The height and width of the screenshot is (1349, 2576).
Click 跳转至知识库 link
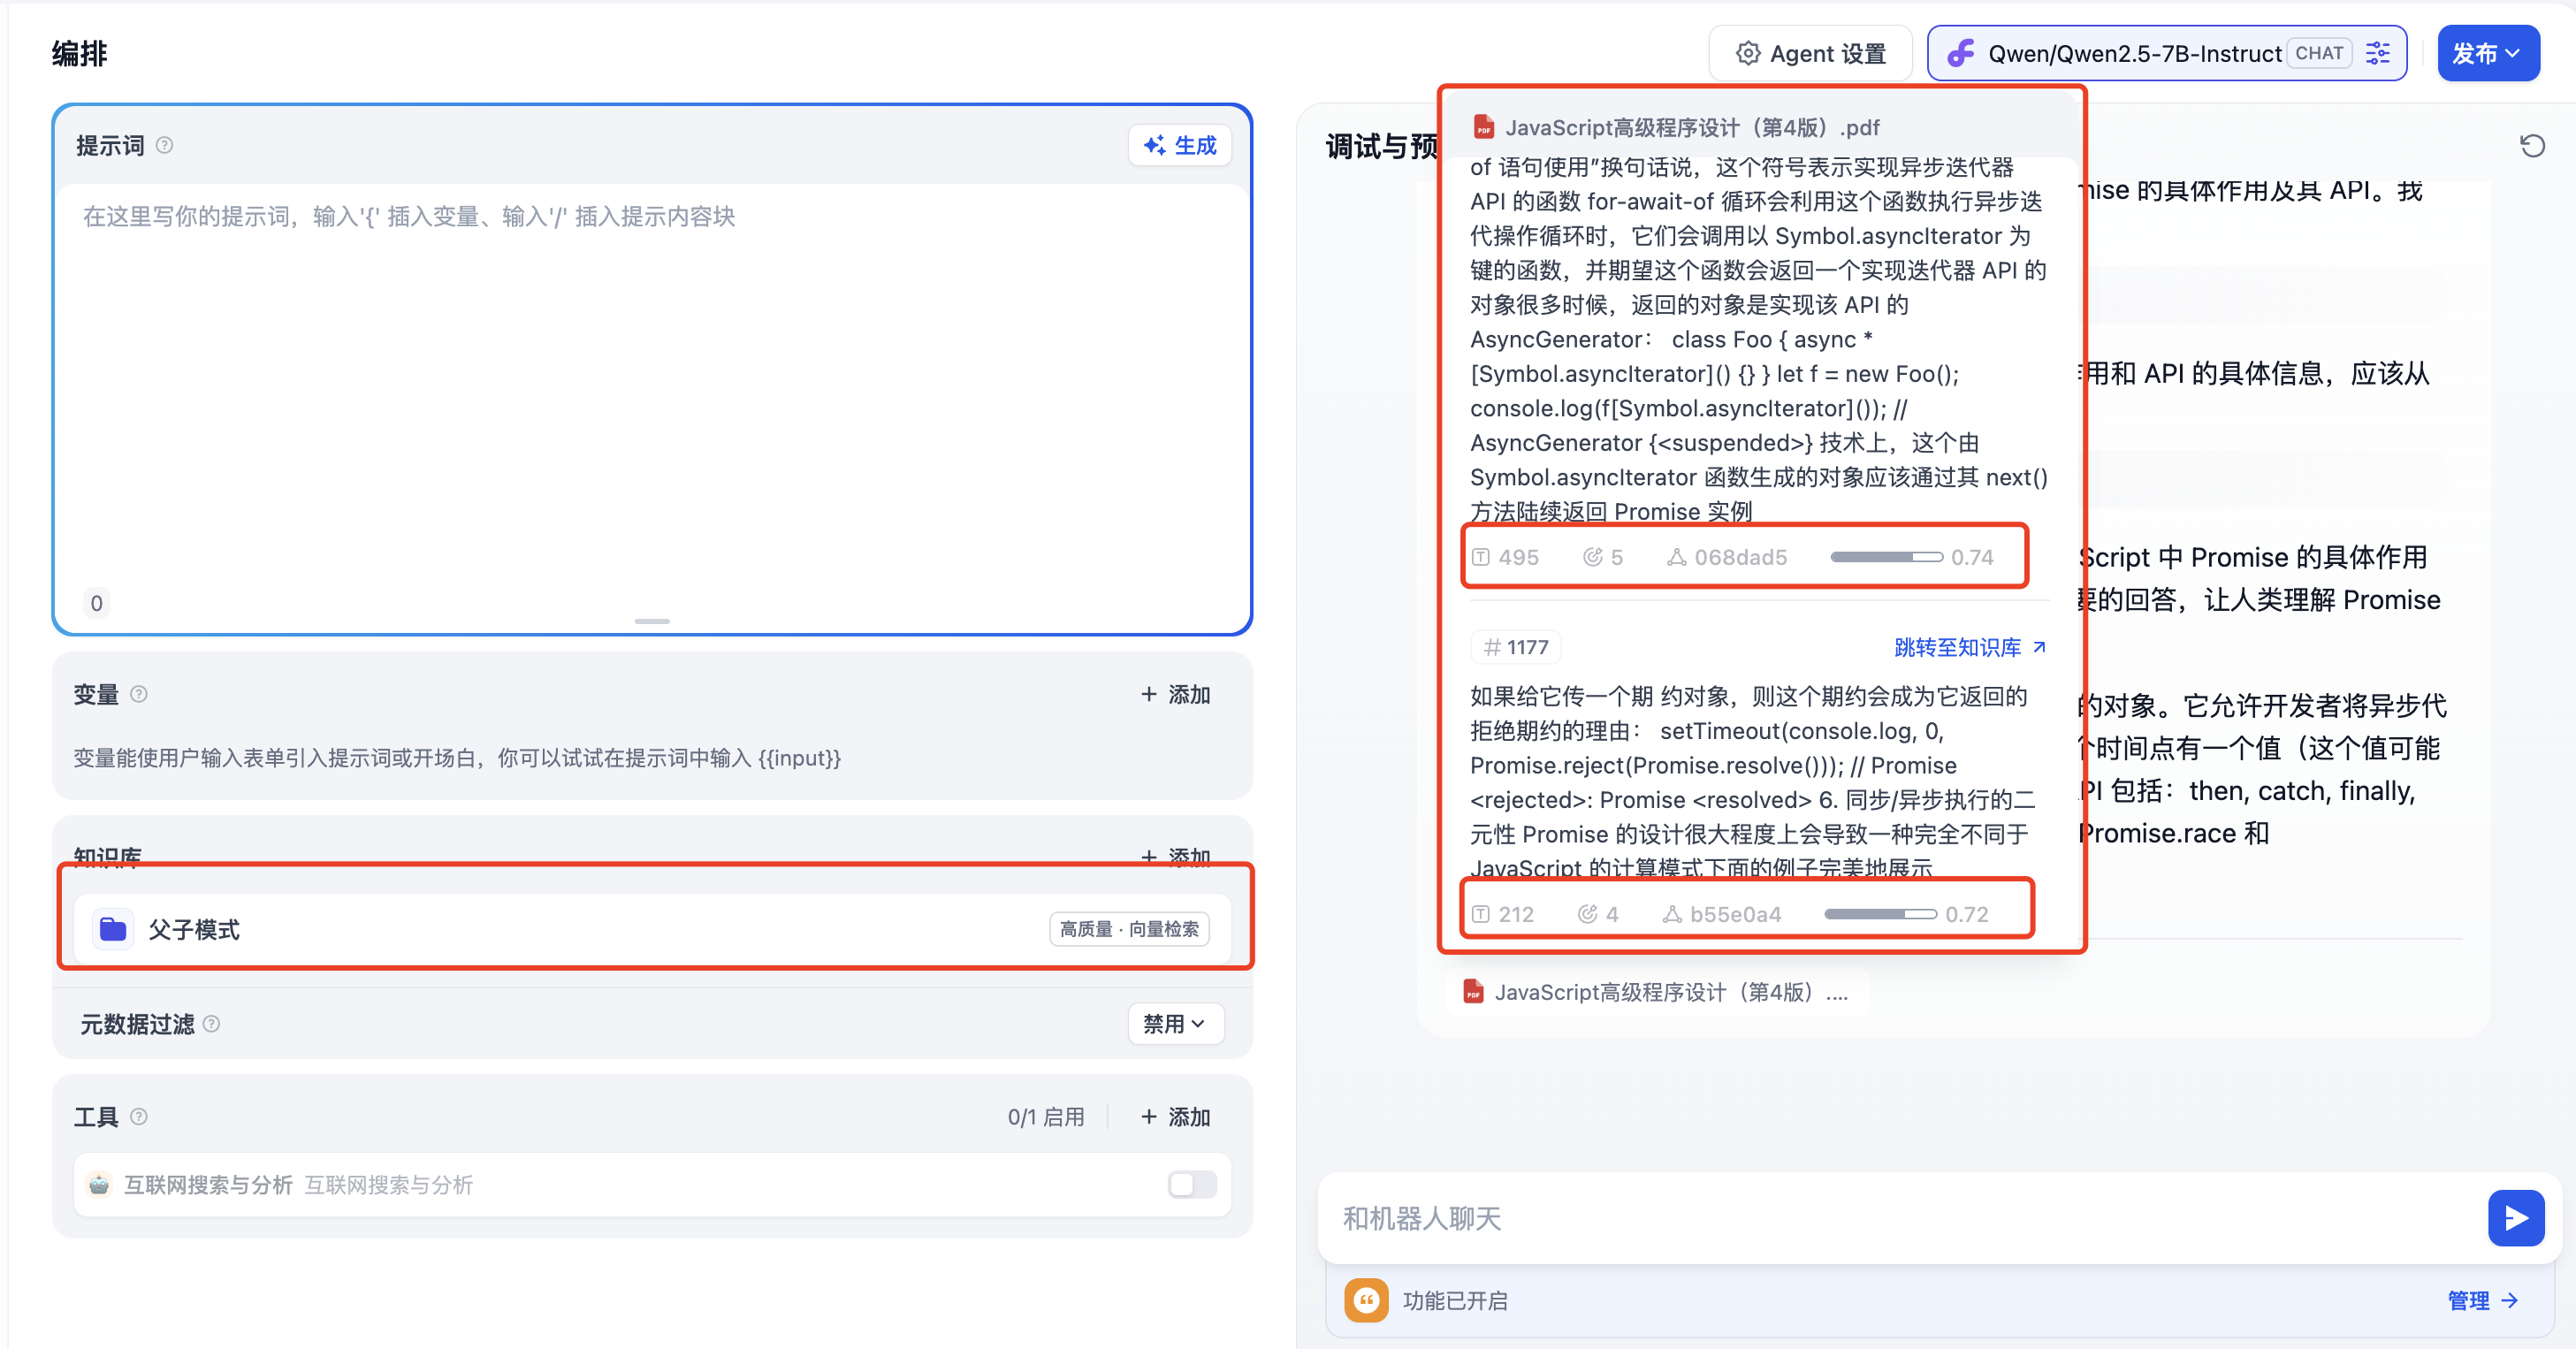tap(1969, 647)
